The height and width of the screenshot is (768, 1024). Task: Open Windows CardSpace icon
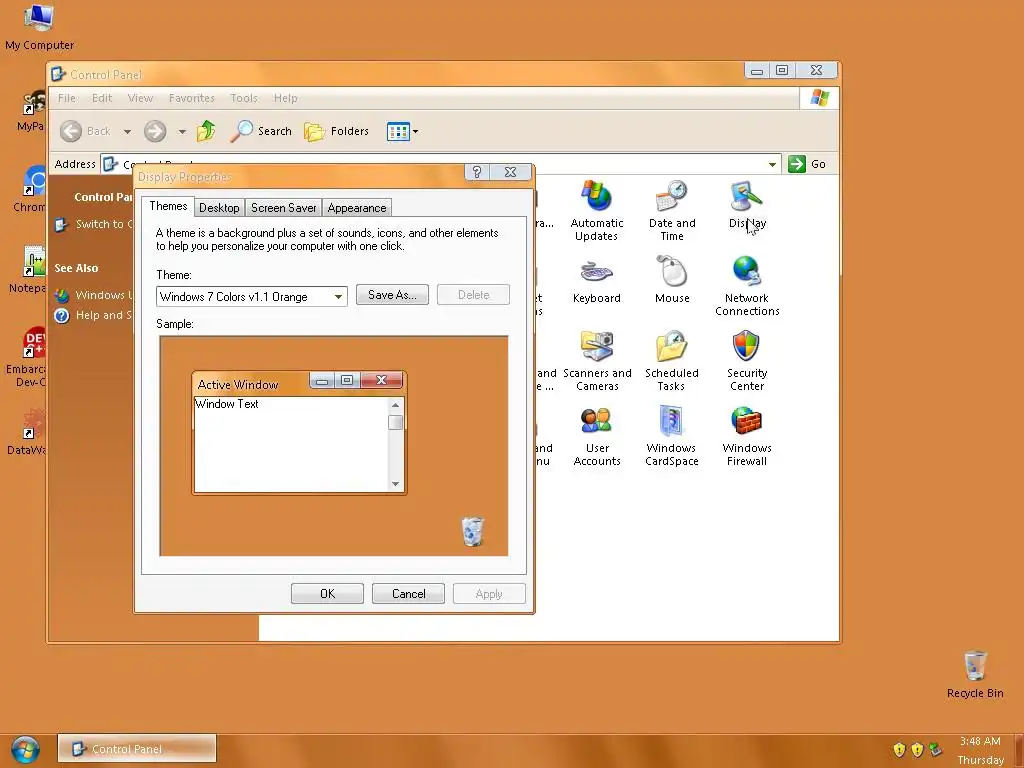pos(672,436)
